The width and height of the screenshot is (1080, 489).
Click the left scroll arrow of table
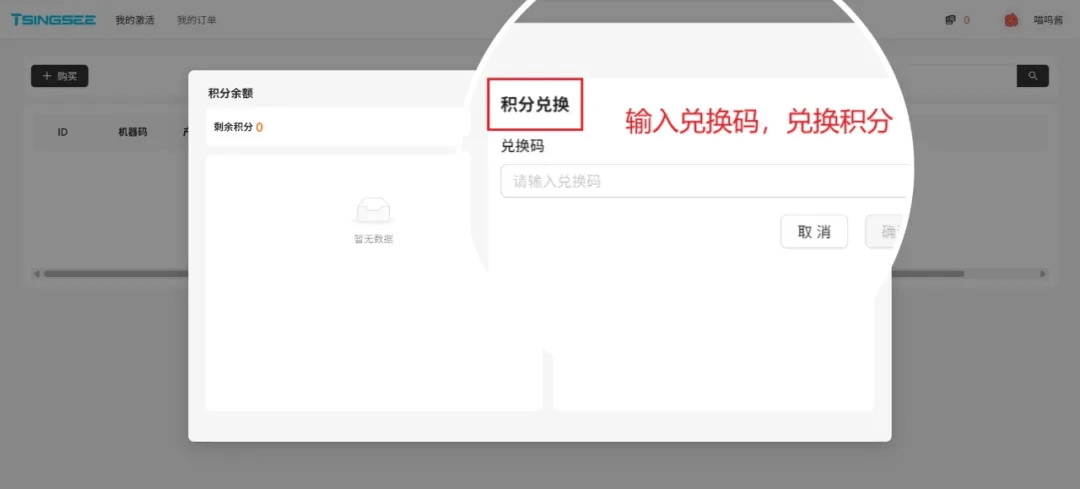pyautogui.click(x=36, y=273)
